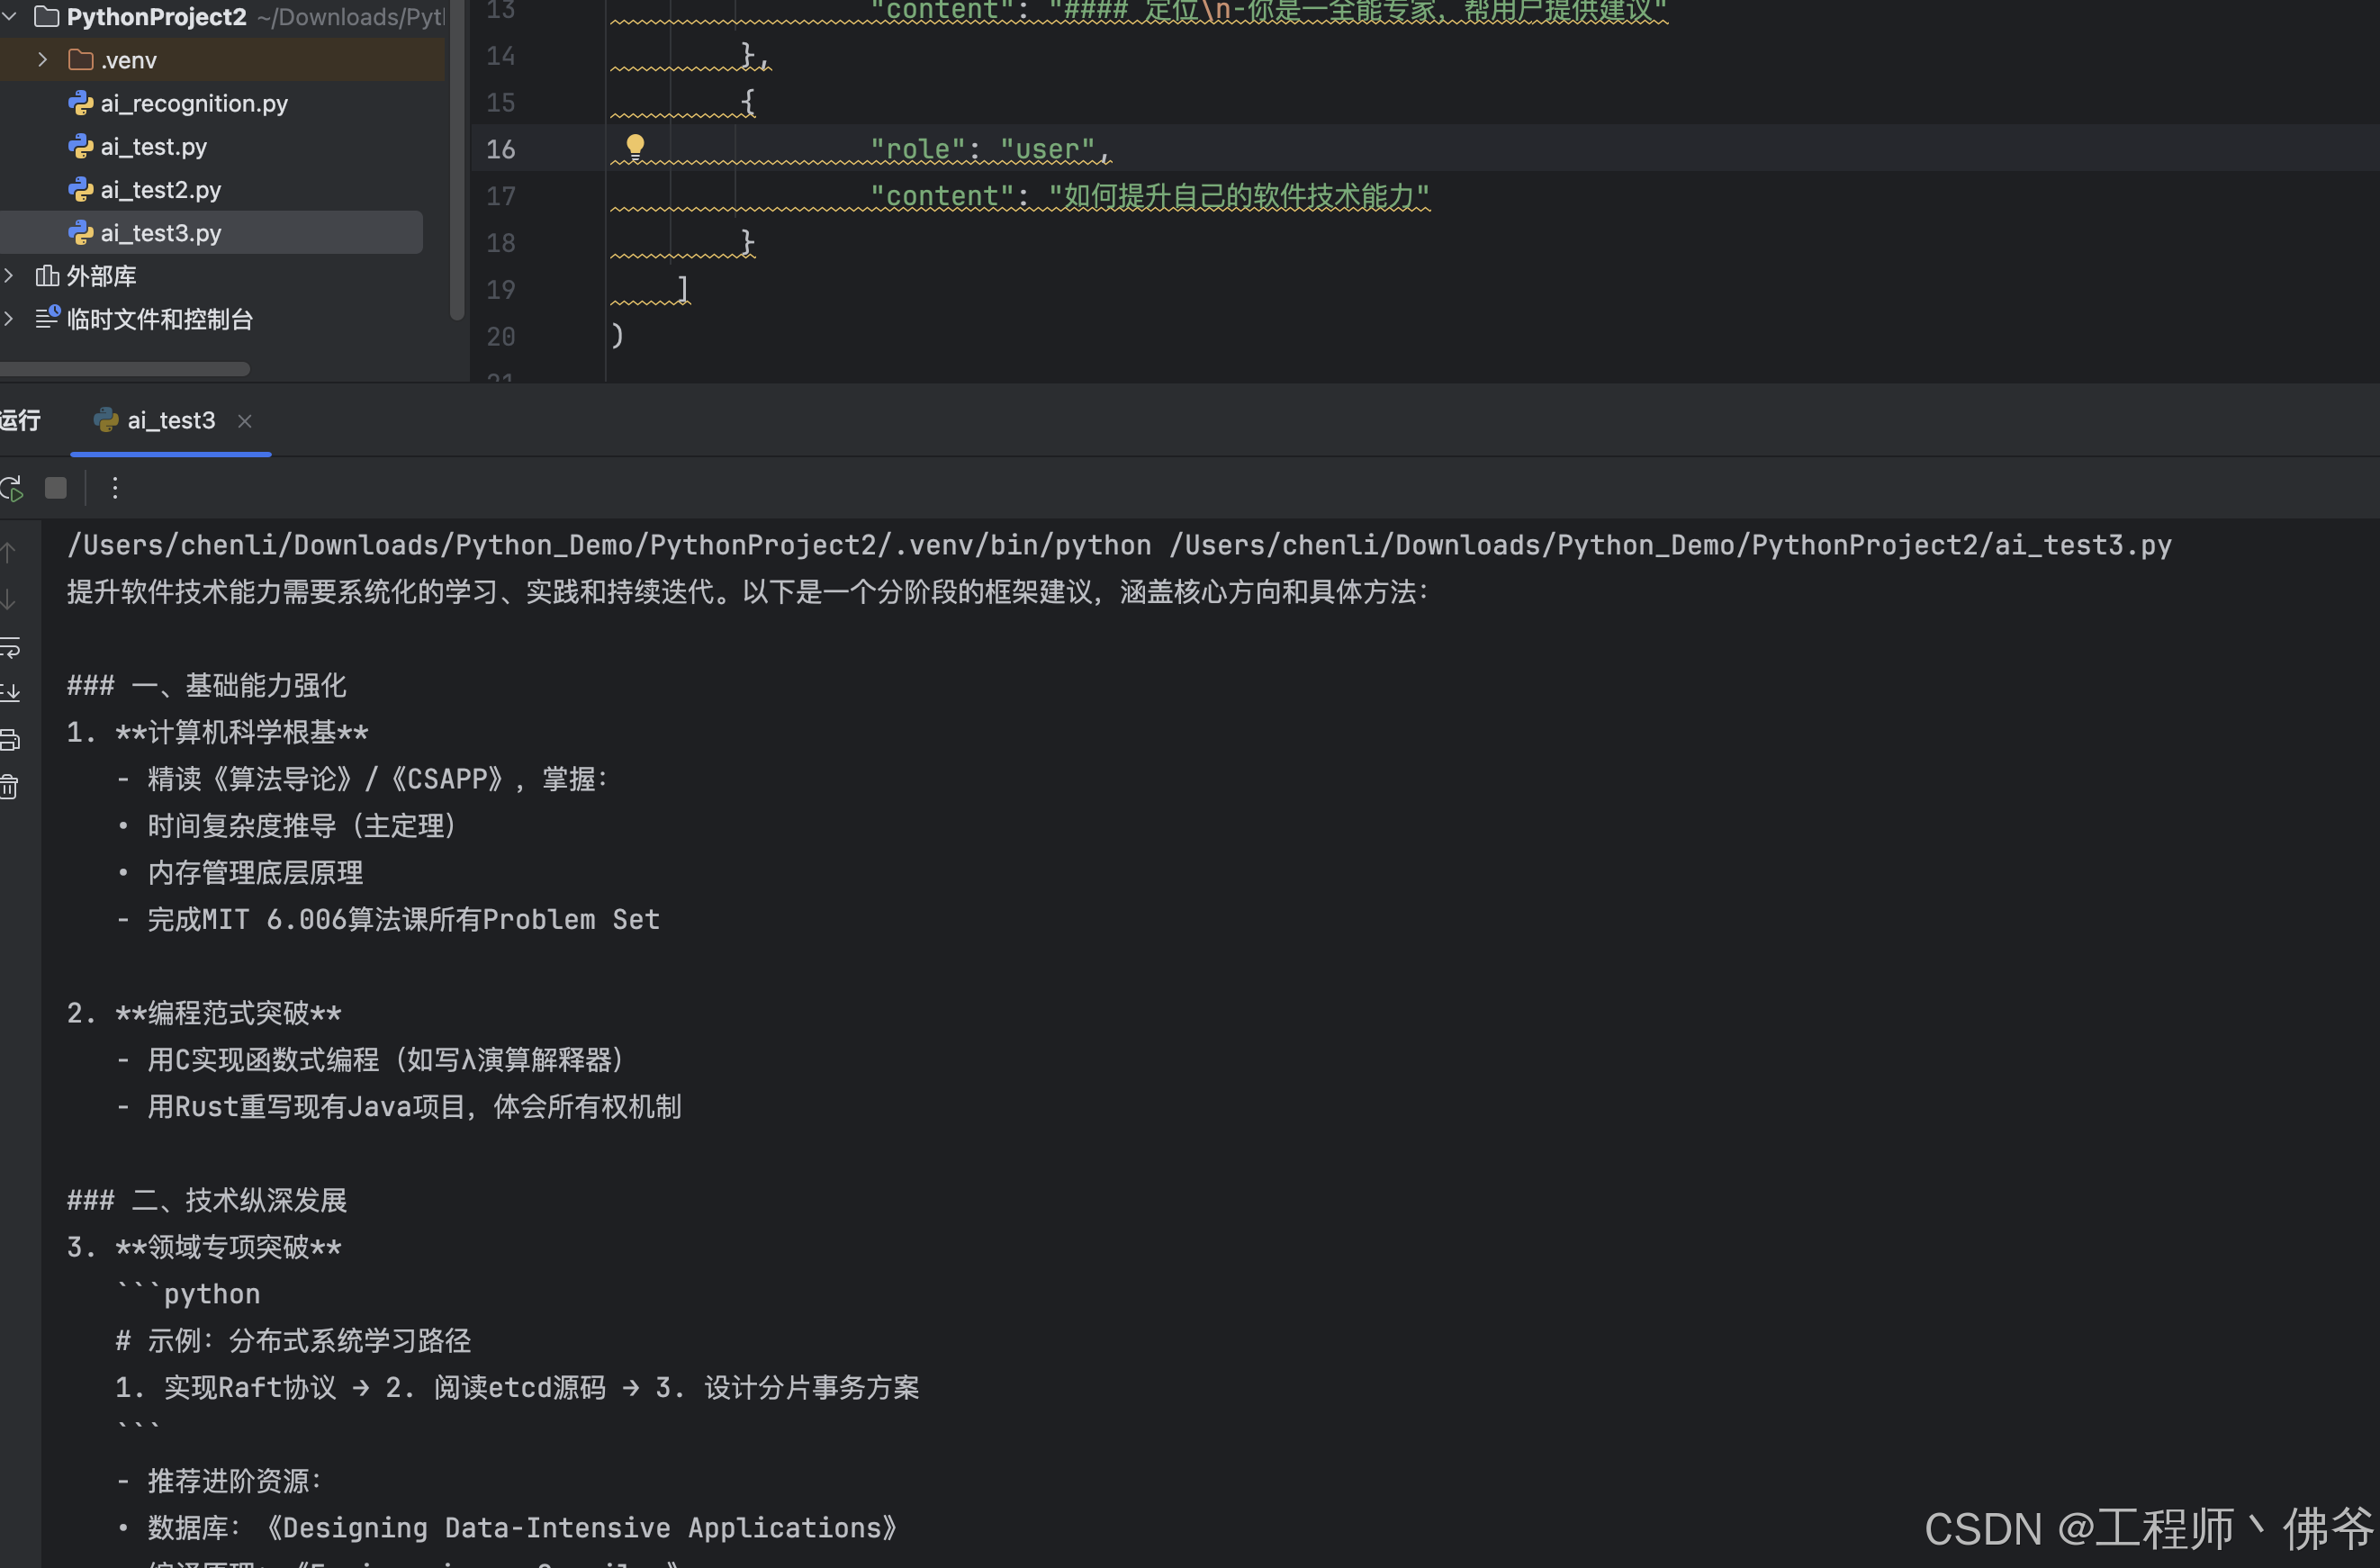The height and width of the screenshot is (1568, 2380).
Task: Clear console output with trash icon
Action: [x=10, y=787]
